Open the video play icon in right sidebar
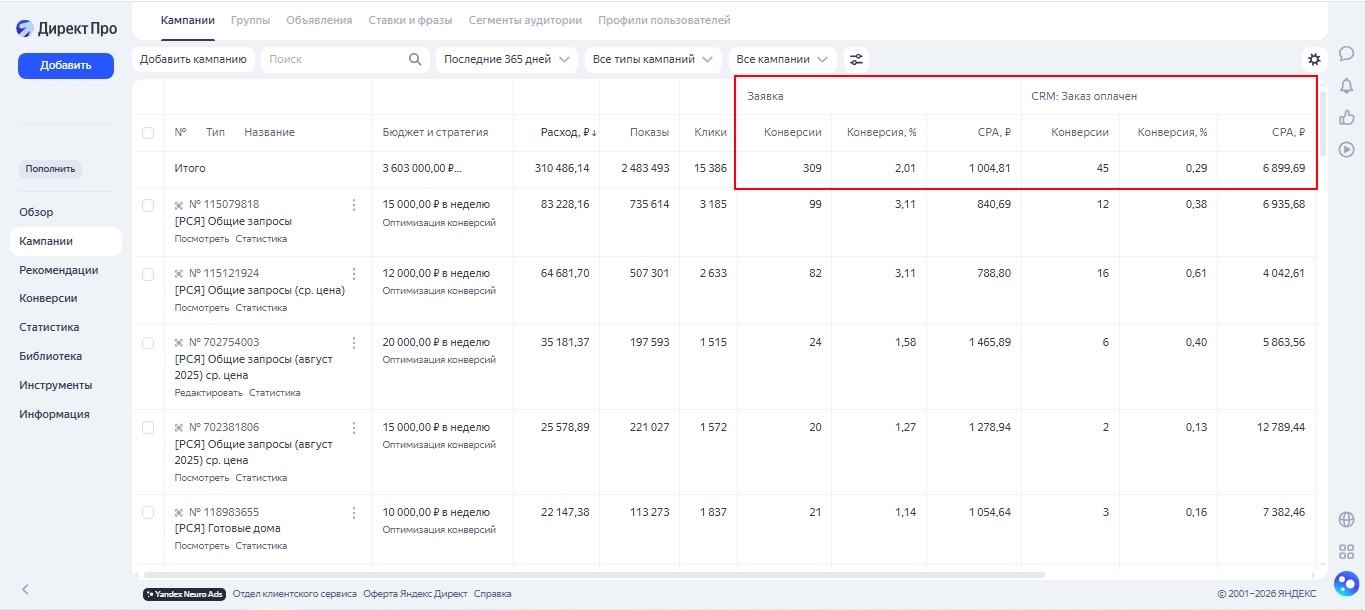The width and height of the screenshot is (1365, 610). point(1346,149)
